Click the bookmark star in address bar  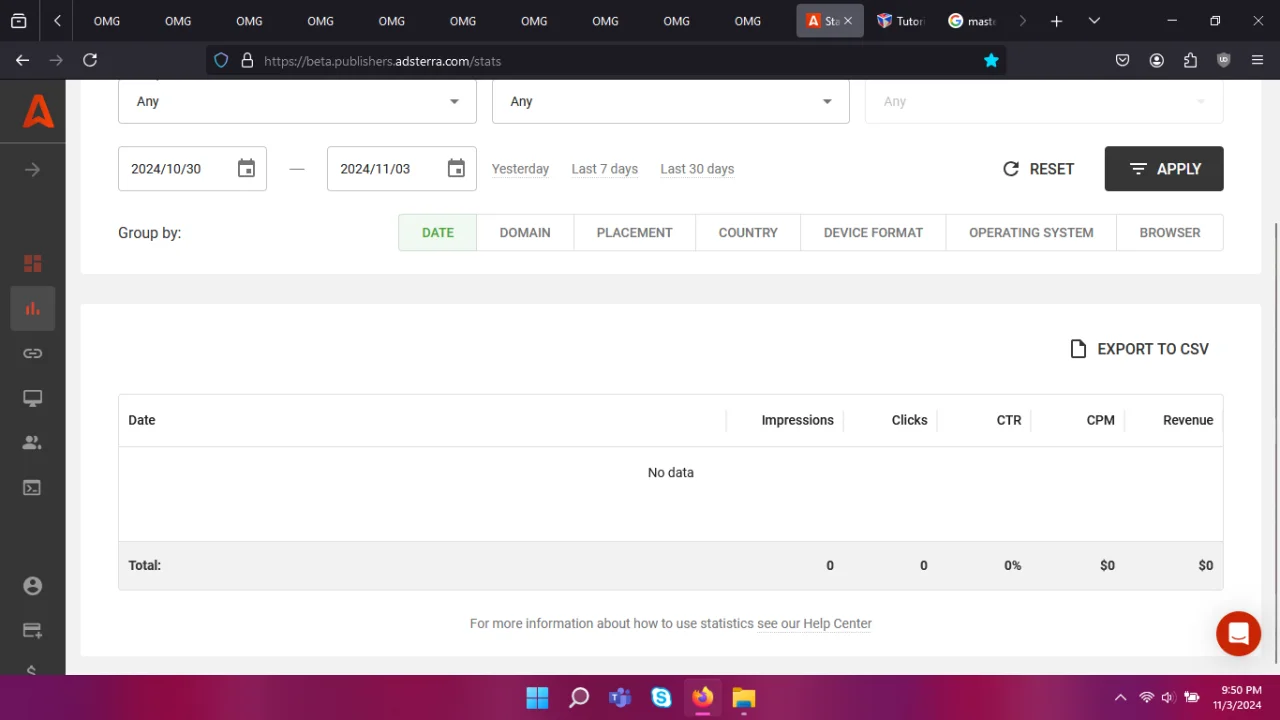point(991,61)
